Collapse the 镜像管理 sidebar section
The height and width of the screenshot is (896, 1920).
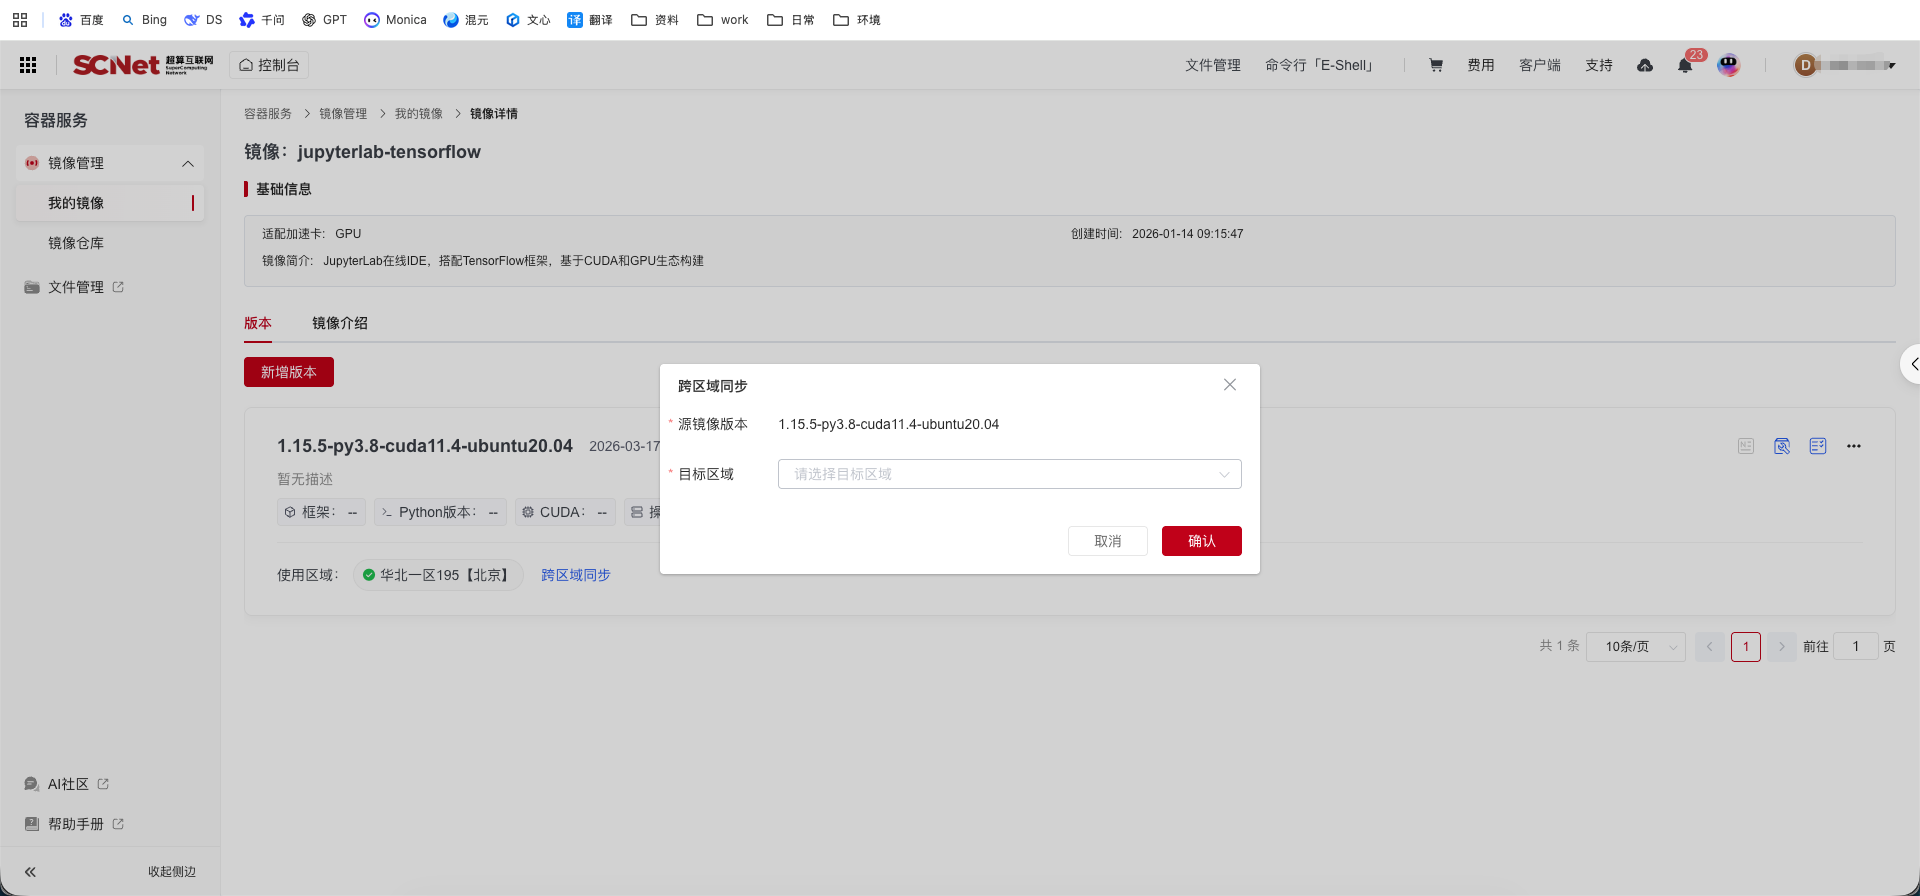pos(110,163)
